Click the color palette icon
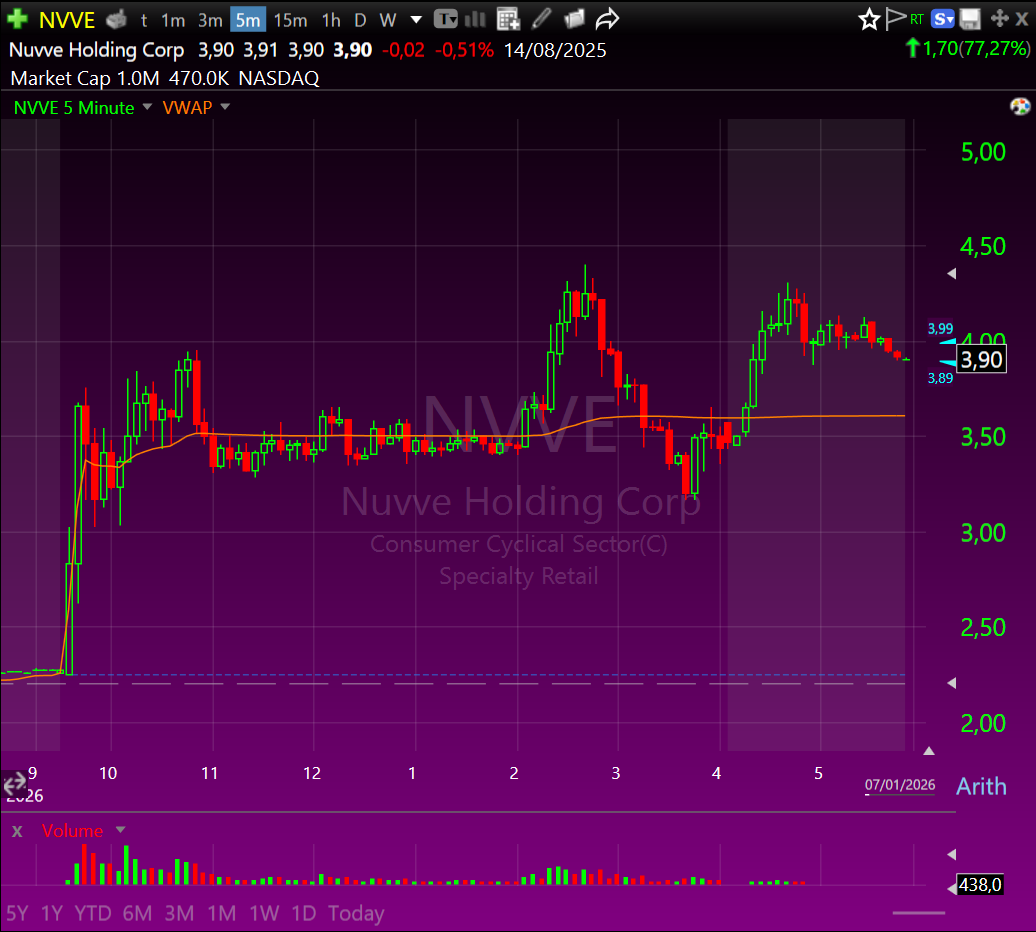 coord(1020,106)
